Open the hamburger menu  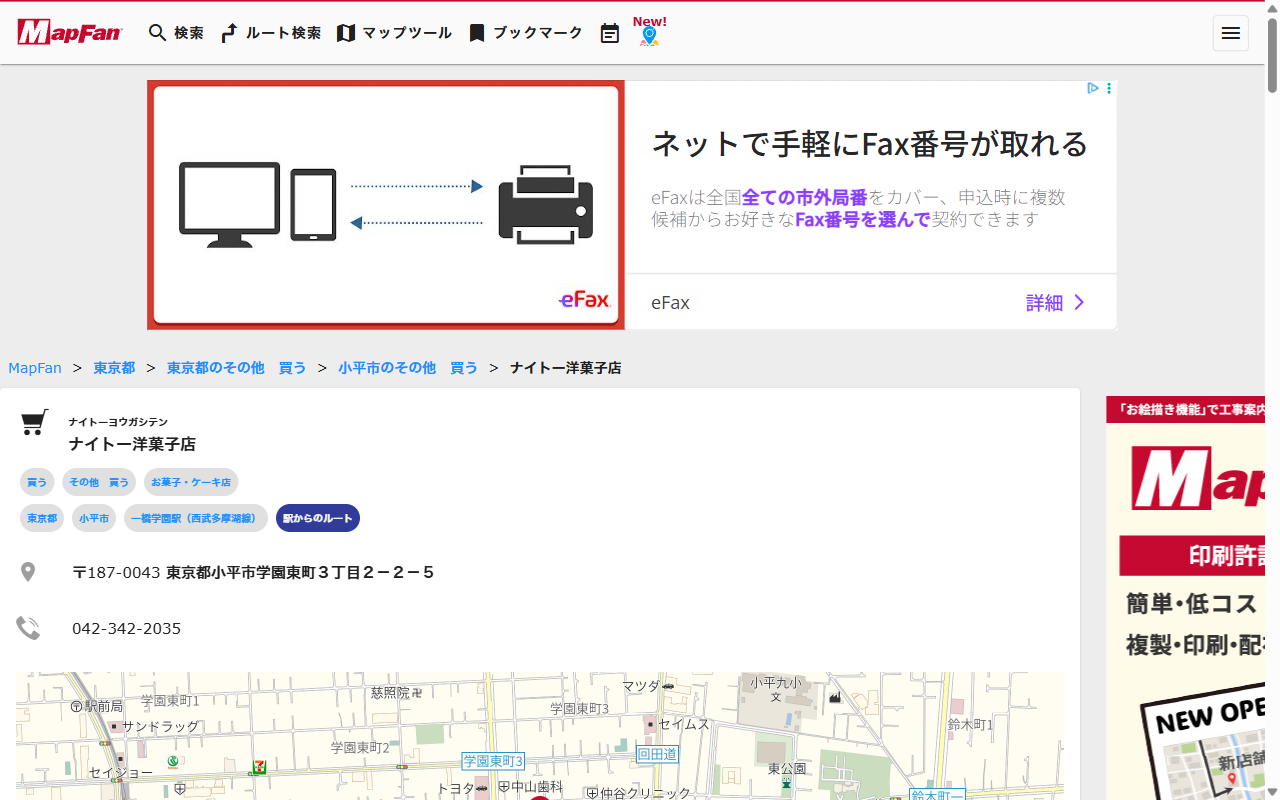tap(1231, 33)
